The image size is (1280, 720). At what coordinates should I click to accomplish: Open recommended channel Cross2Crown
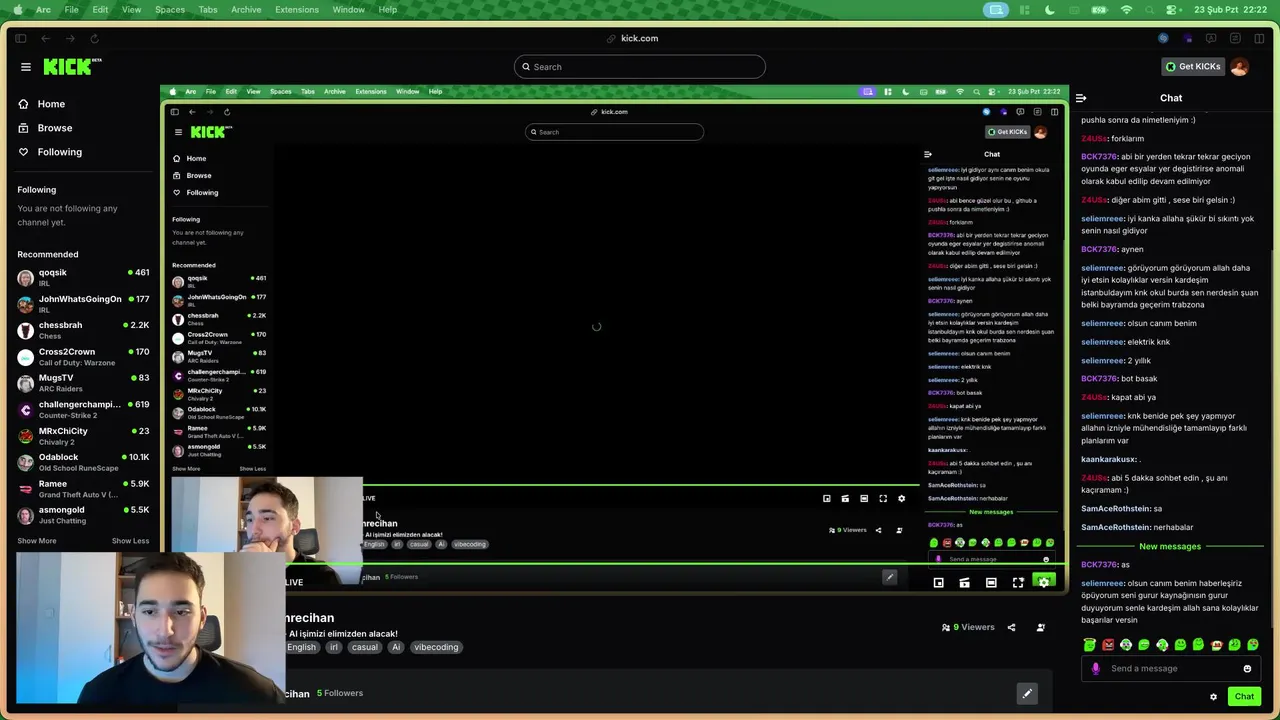coord(83,357)
